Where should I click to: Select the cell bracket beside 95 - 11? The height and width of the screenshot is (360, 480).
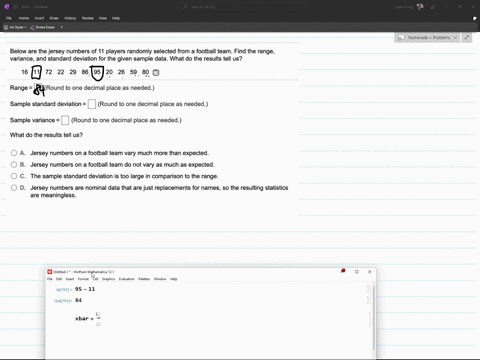pyautogui.click(x=368, y=289)
